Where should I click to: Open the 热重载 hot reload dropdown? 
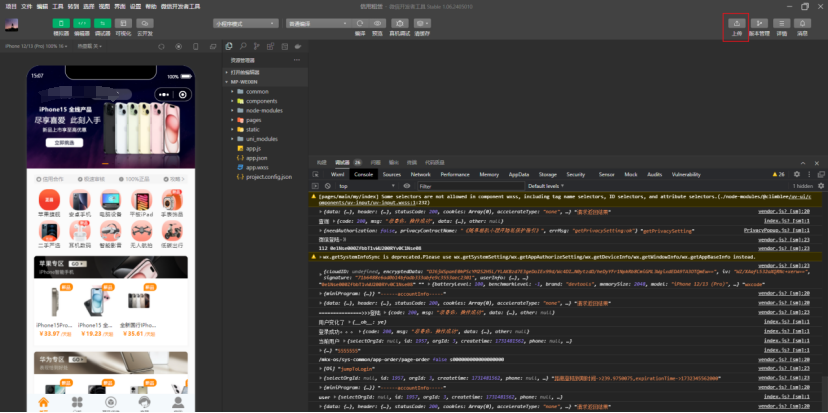click(90, 46)
